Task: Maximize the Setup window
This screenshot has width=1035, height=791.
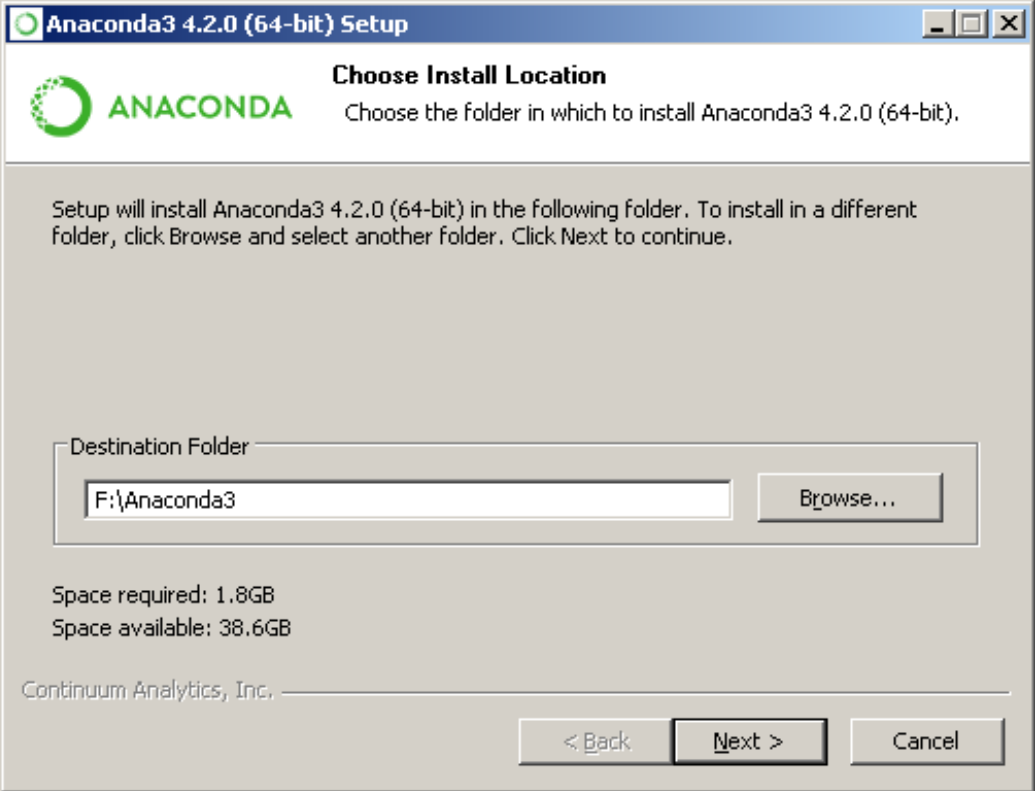Action: (970, 24)
